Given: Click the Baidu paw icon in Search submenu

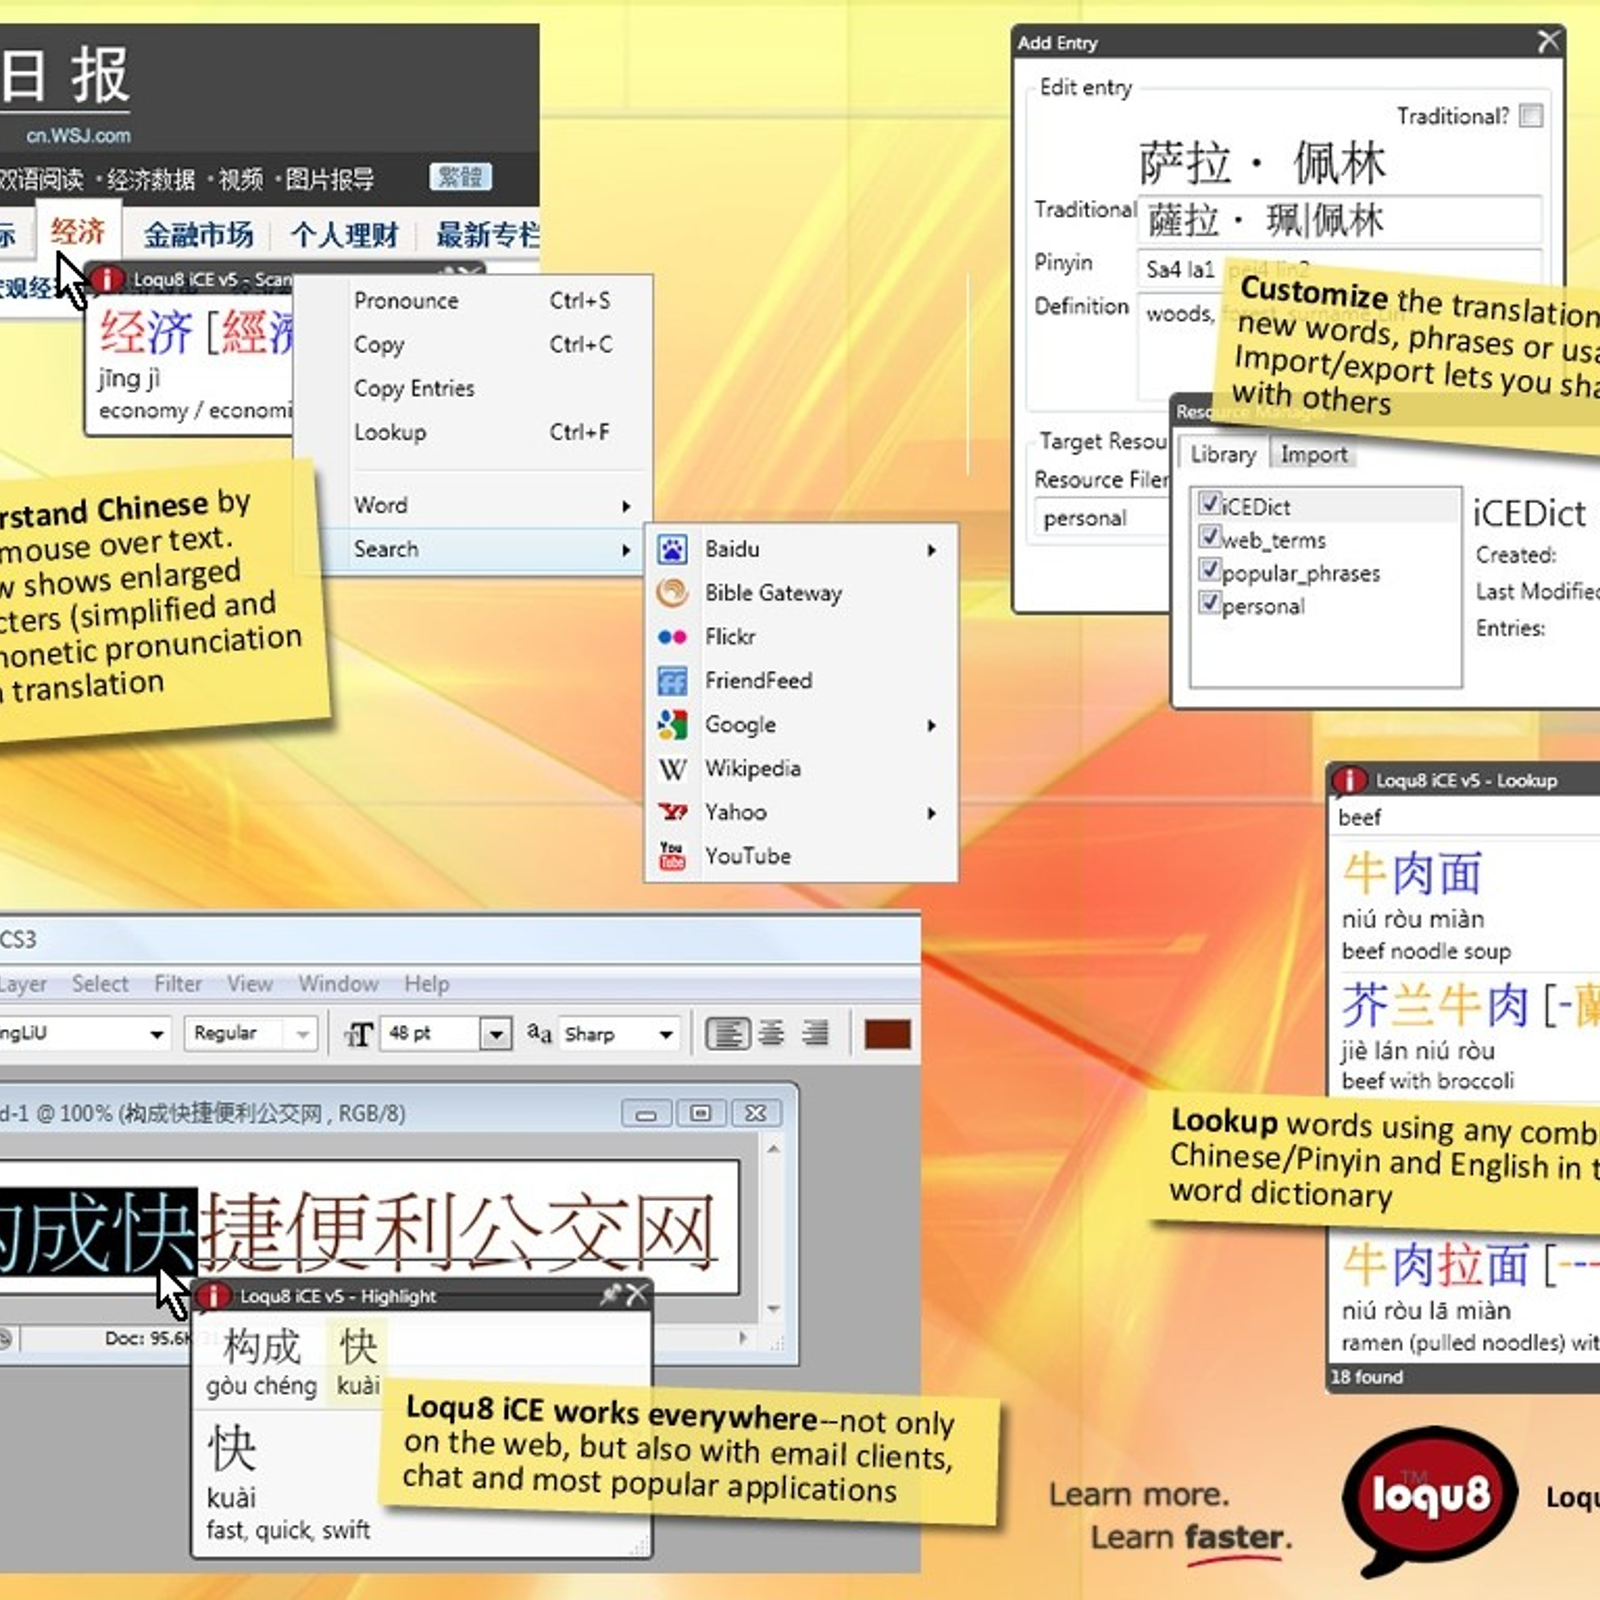Looking at the screenshot, I should (672, 549).
